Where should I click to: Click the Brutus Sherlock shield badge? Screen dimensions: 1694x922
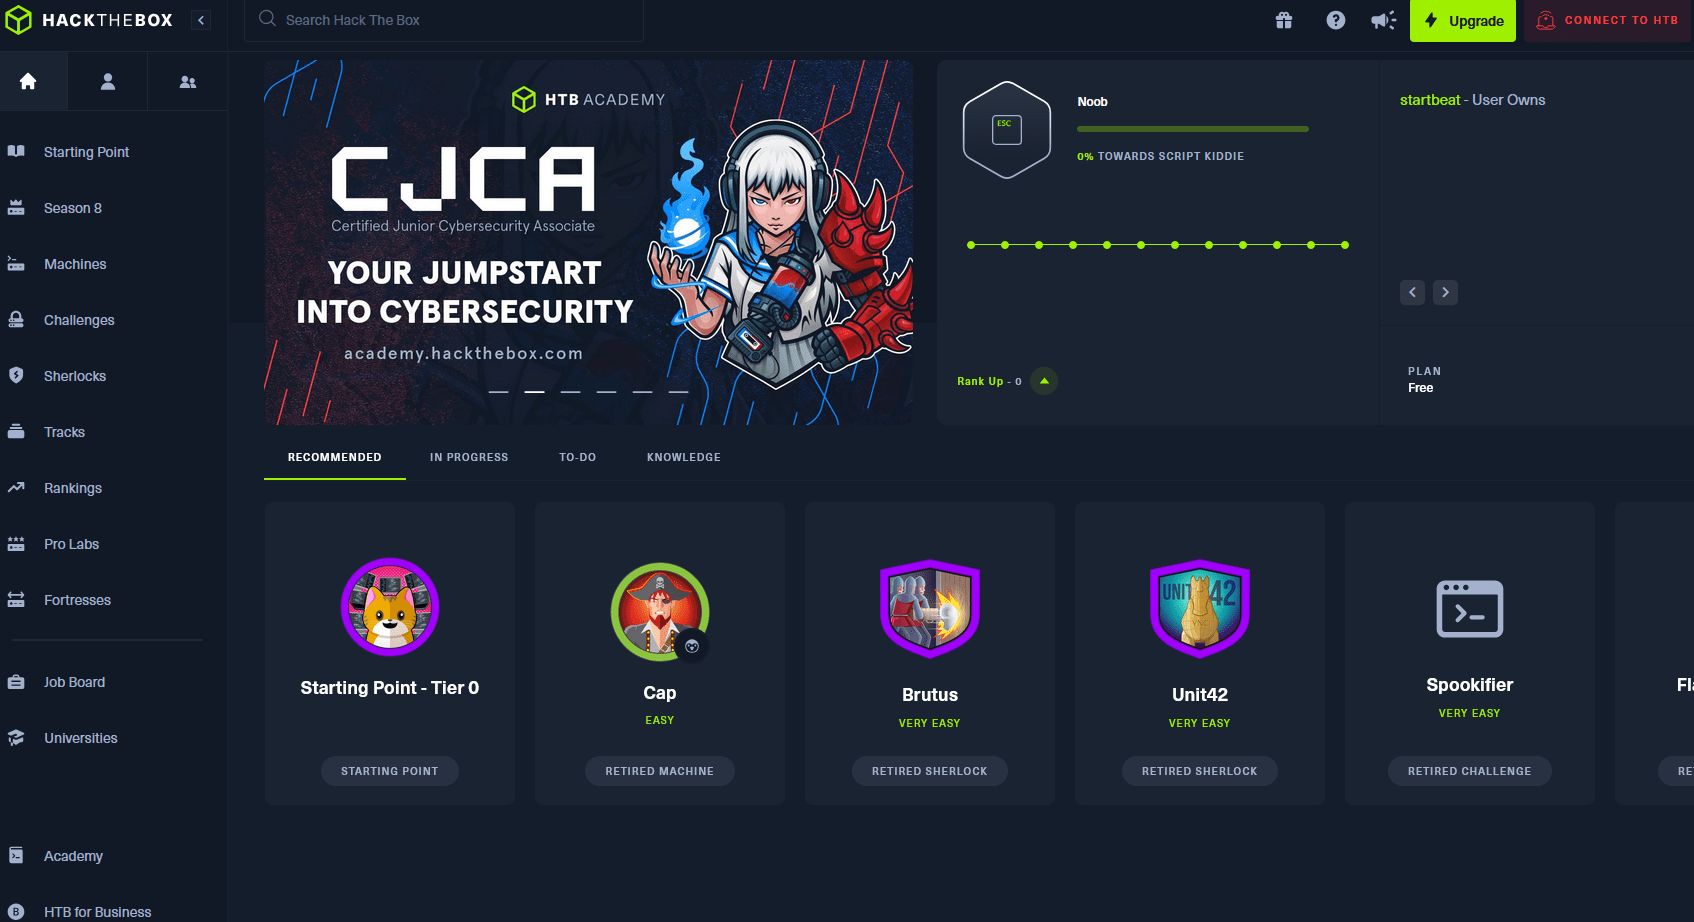930,609
